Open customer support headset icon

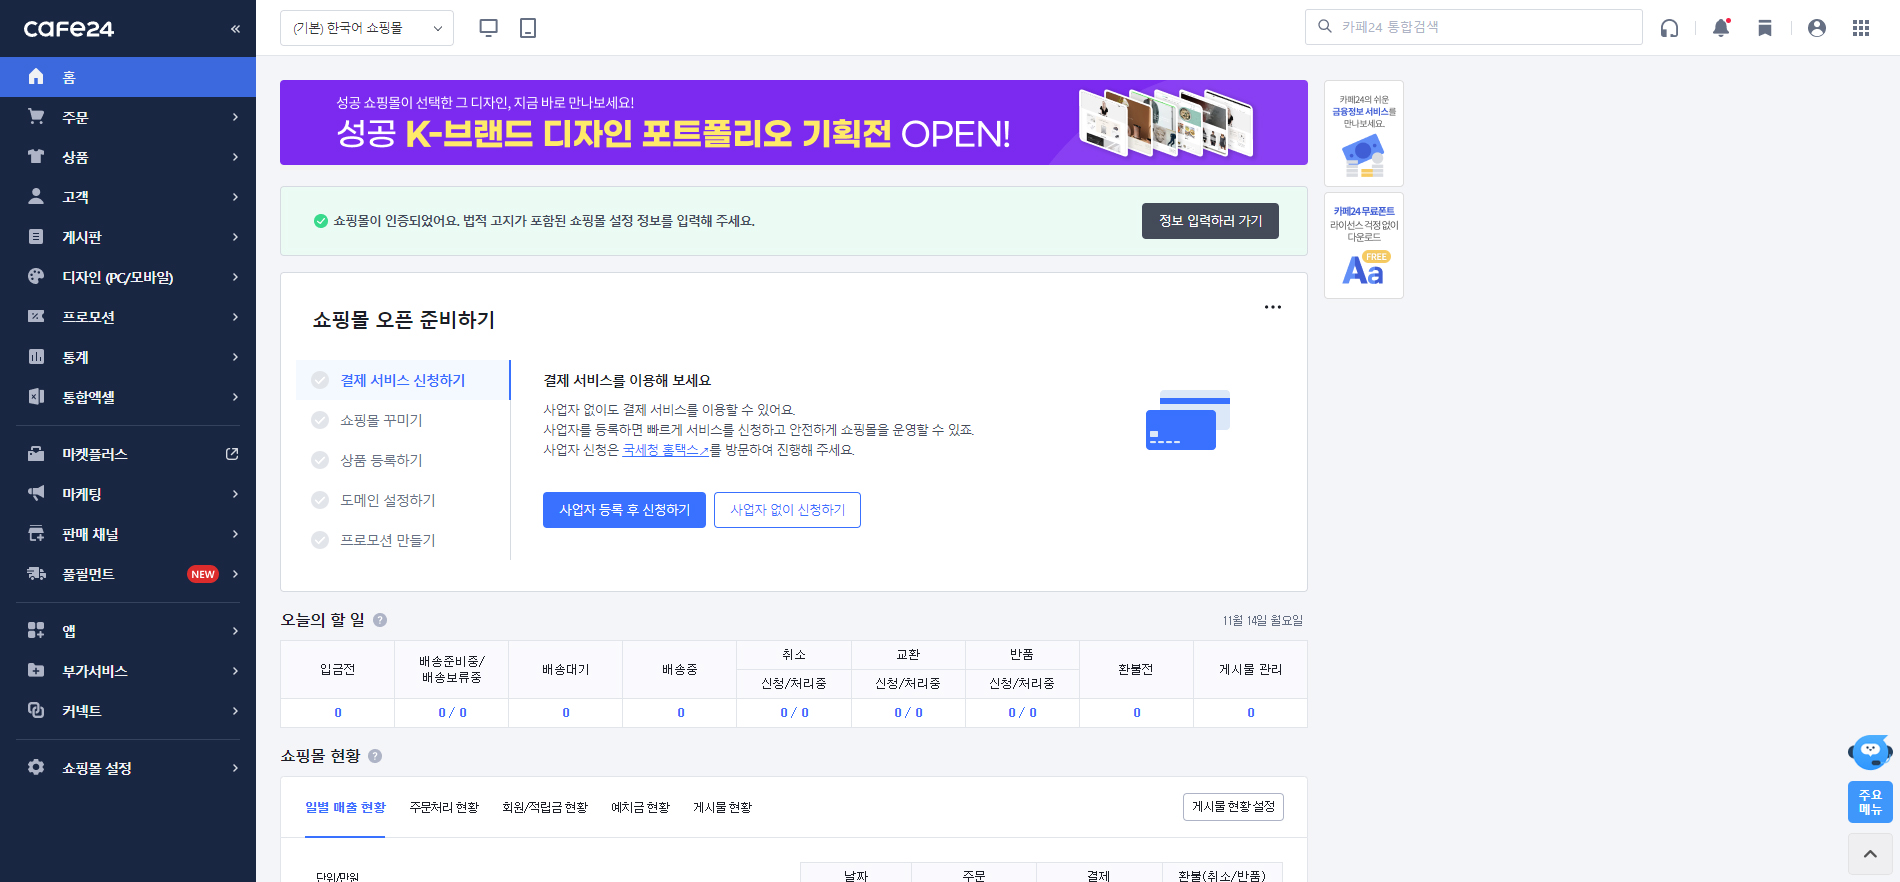(1669, 28)
